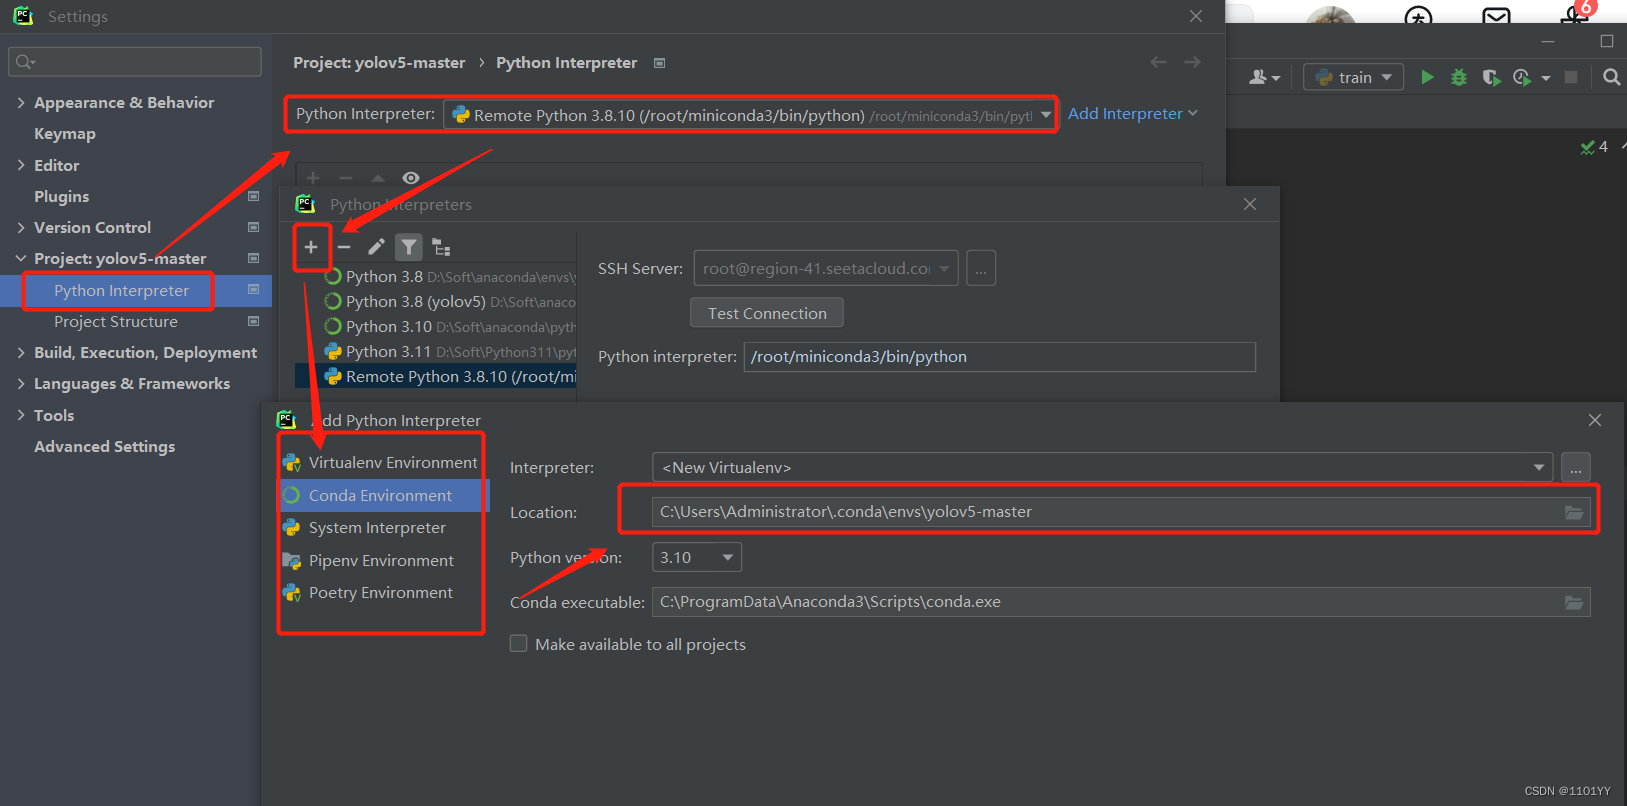Image resolution: width=1627 pixels, height=806 pixels.
Task: Run the train configuration
Action: (1427, 77)
